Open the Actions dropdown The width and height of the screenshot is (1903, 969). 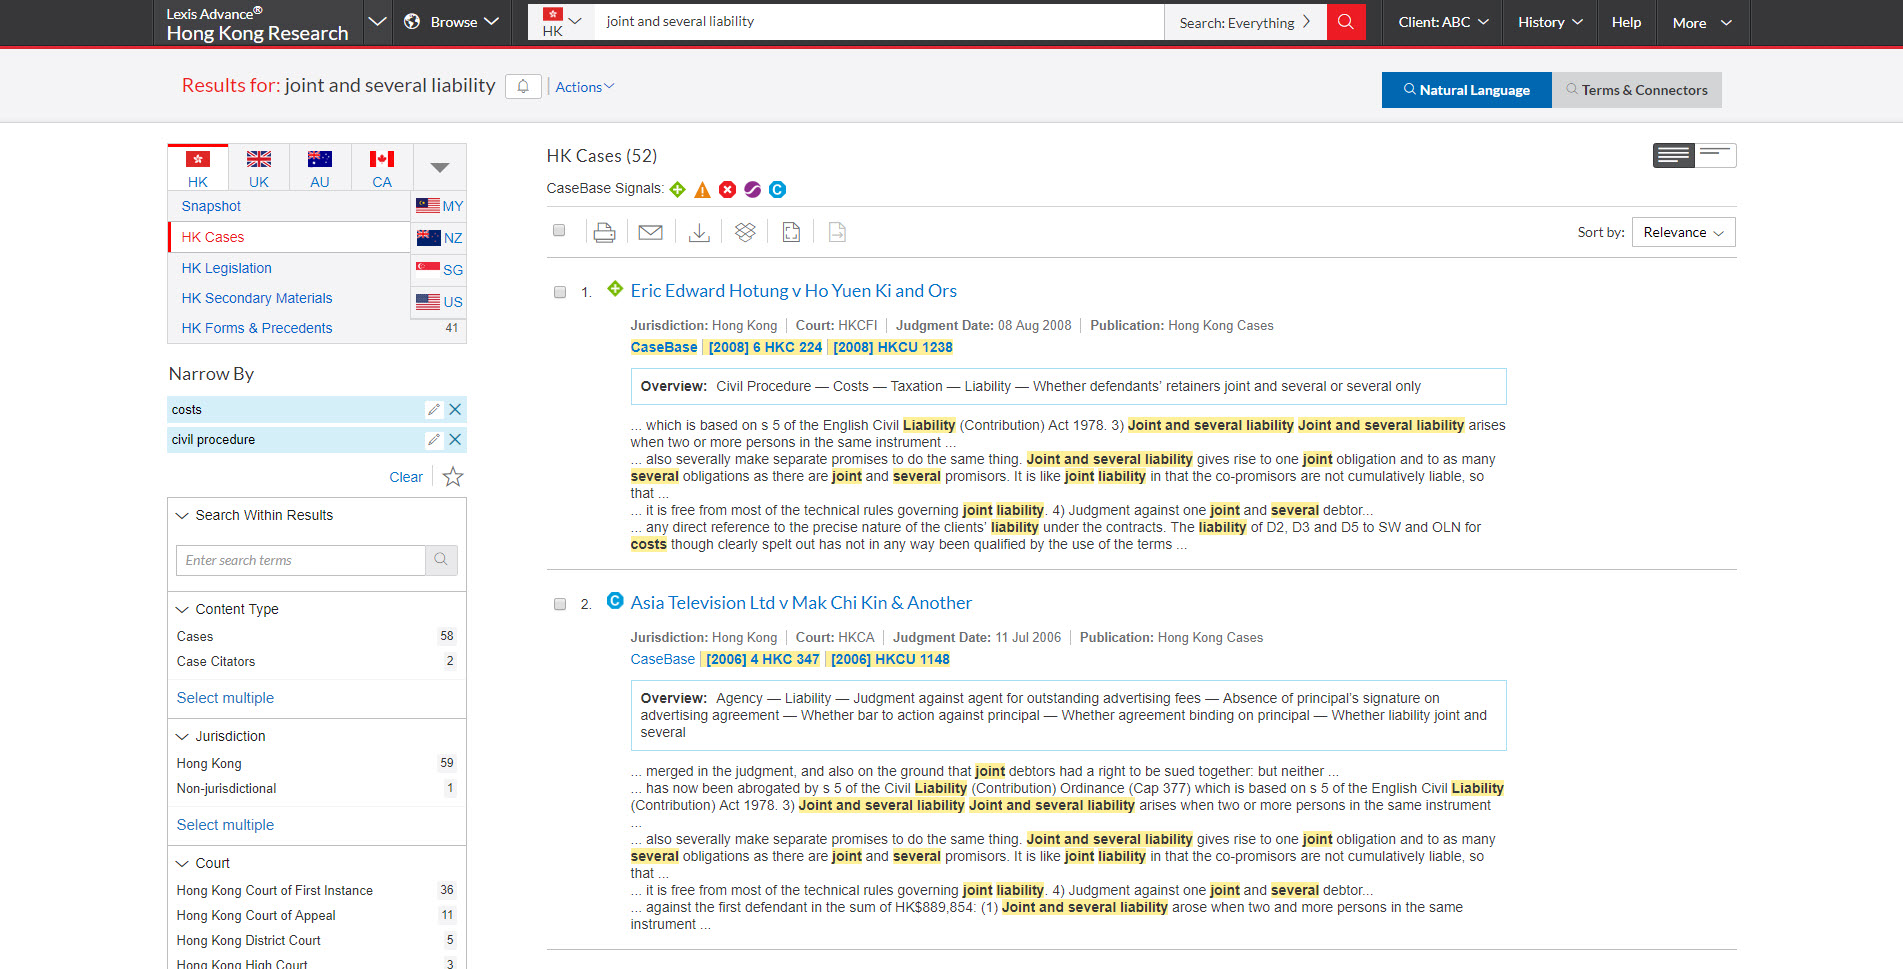(585, 87)
